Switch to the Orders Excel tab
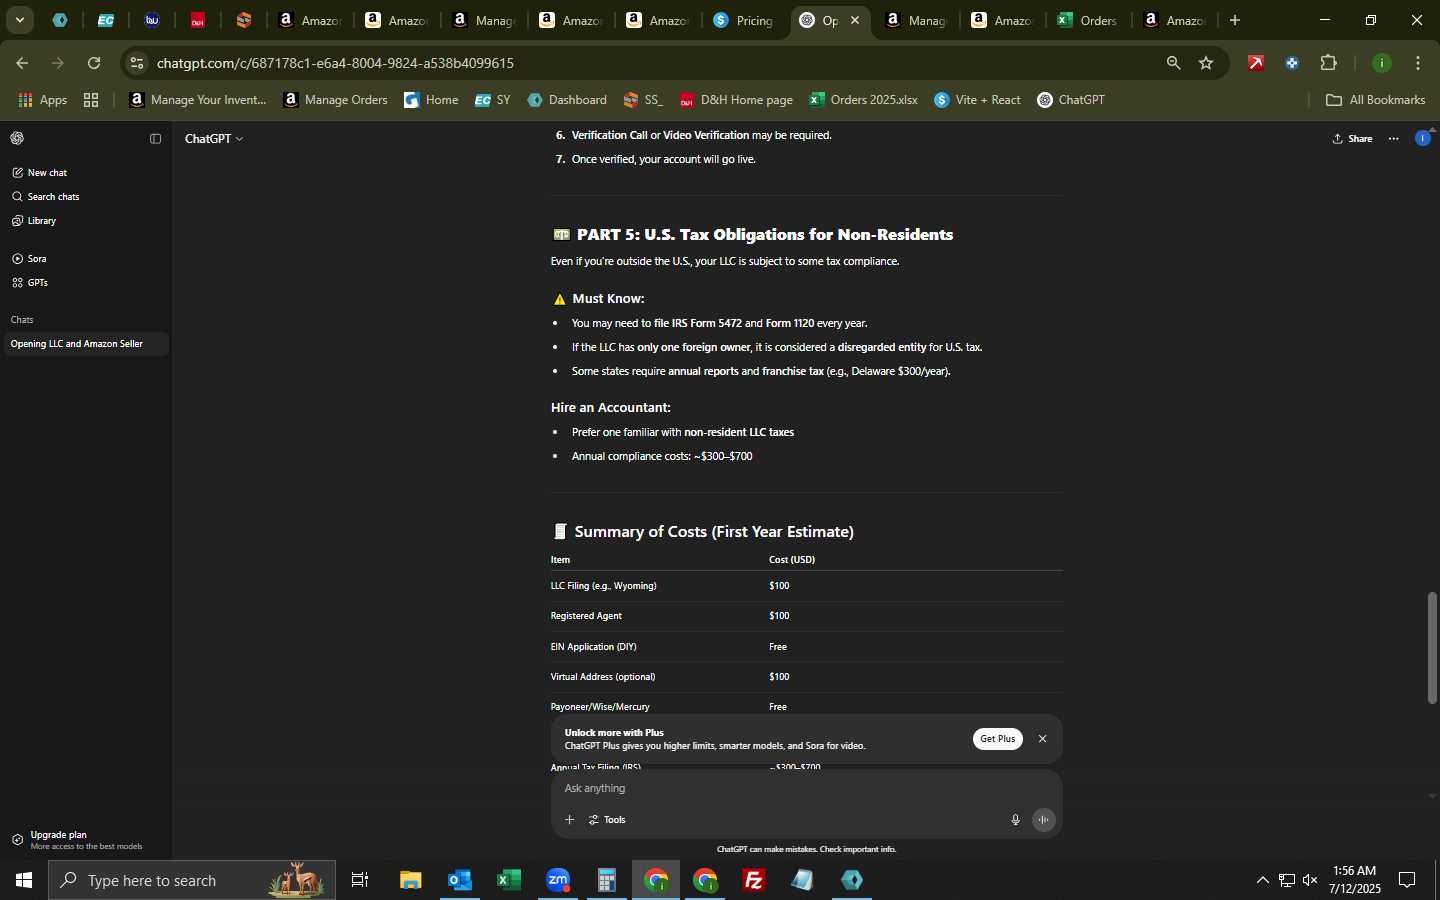 pyautogui.click(x=1086, y=20)
